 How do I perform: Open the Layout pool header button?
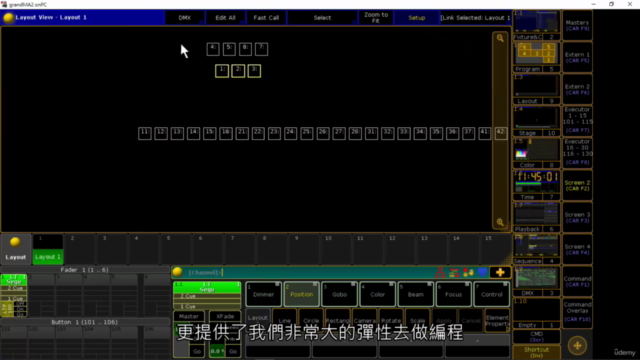point(16,249)
